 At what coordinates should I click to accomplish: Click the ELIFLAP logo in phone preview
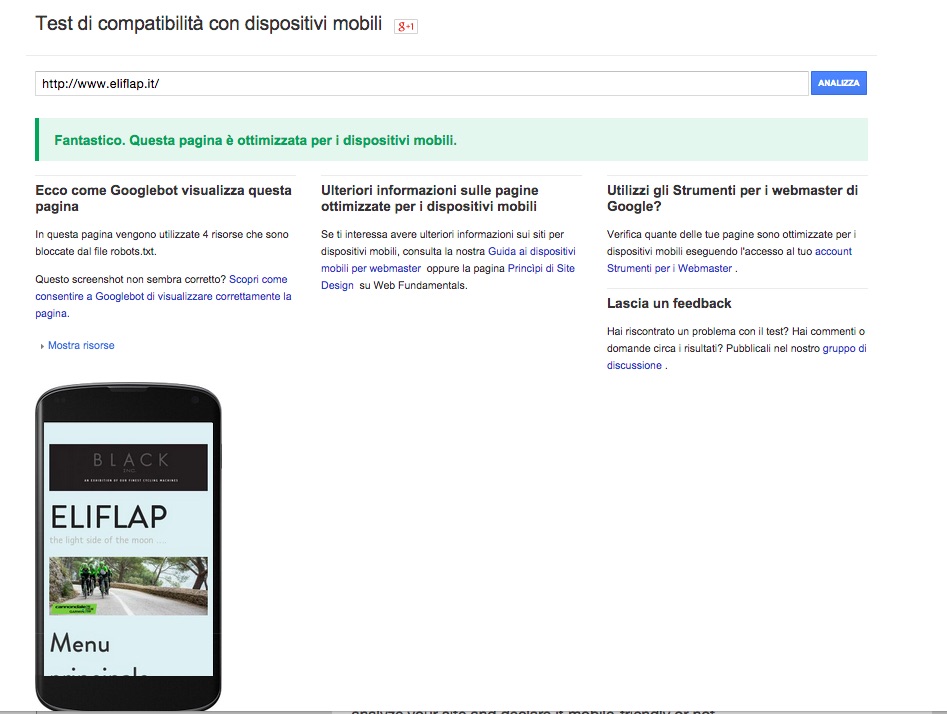tap(109, 517)
